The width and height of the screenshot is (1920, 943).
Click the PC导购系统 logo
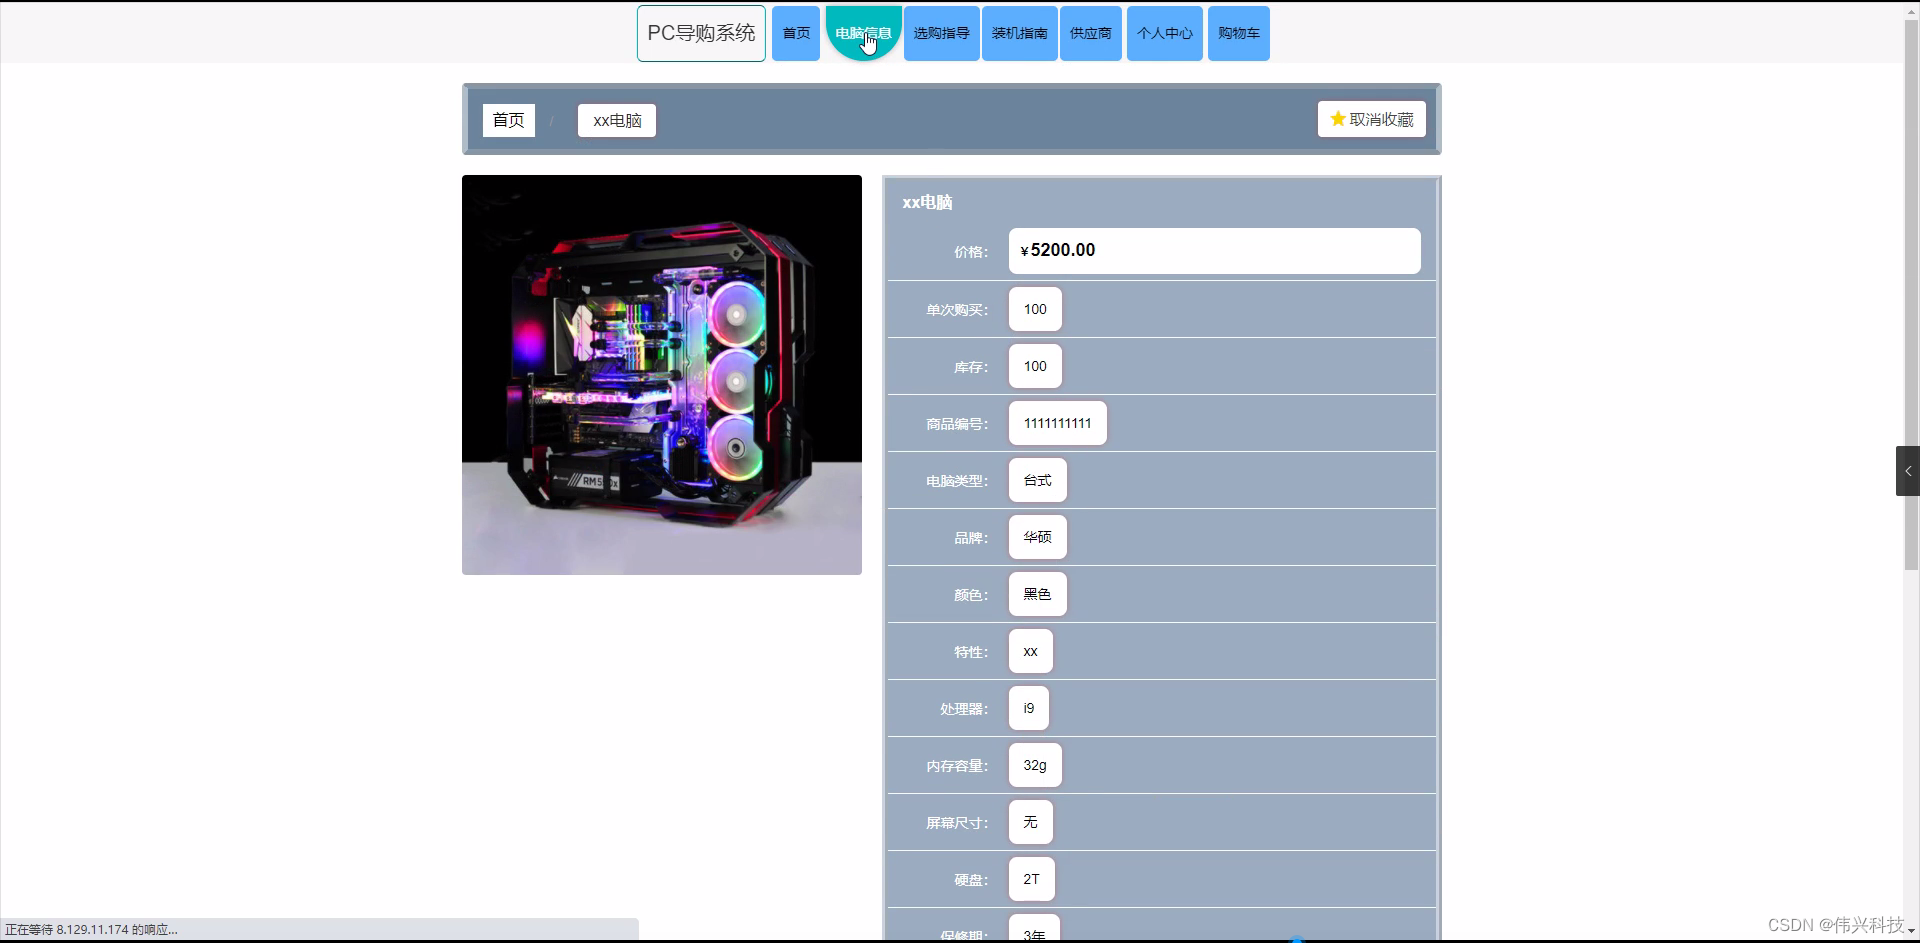(700, 33)
